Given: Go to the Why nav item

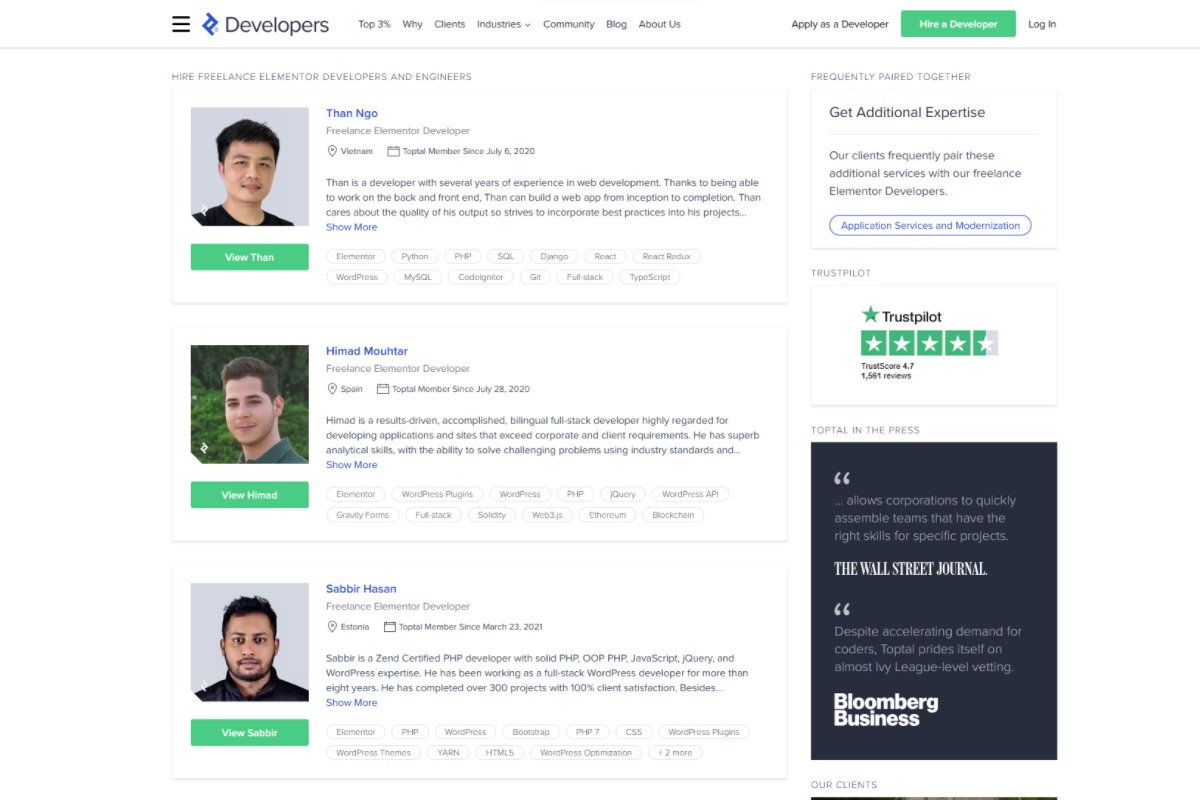Looking at the screenshot, I should point(412,24).
